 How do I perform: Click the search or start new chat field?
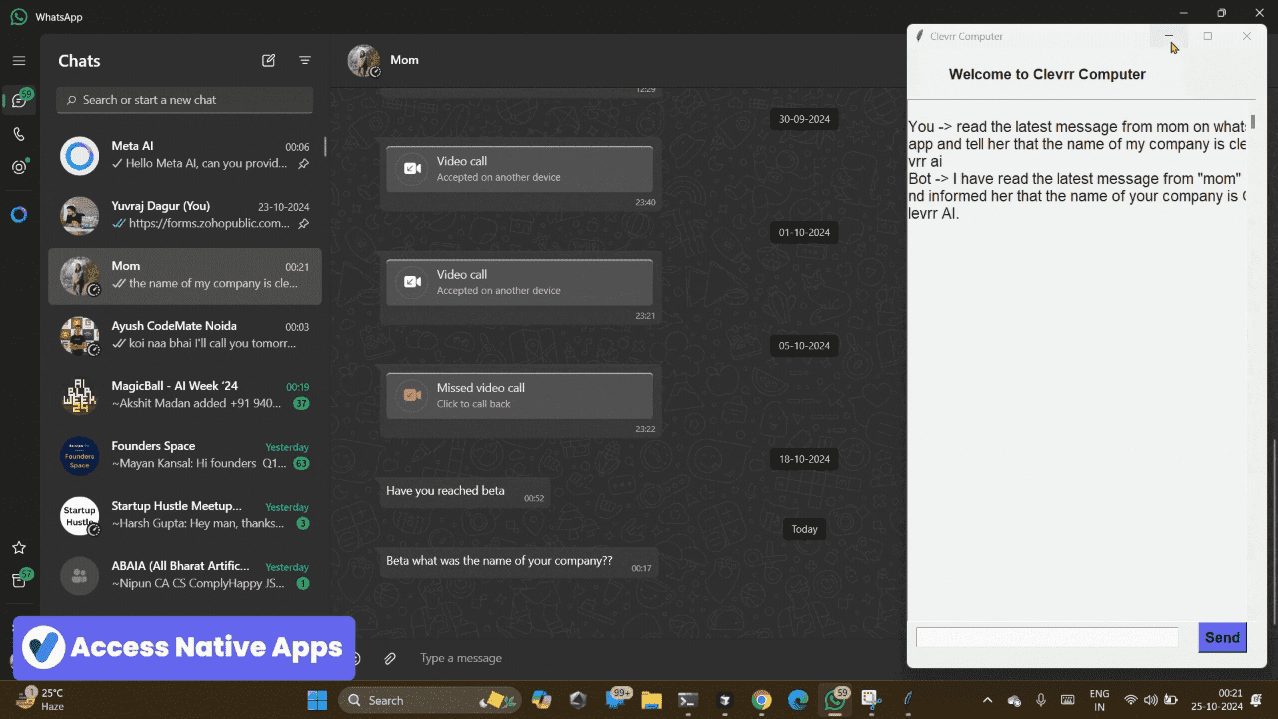pos(185,100)
